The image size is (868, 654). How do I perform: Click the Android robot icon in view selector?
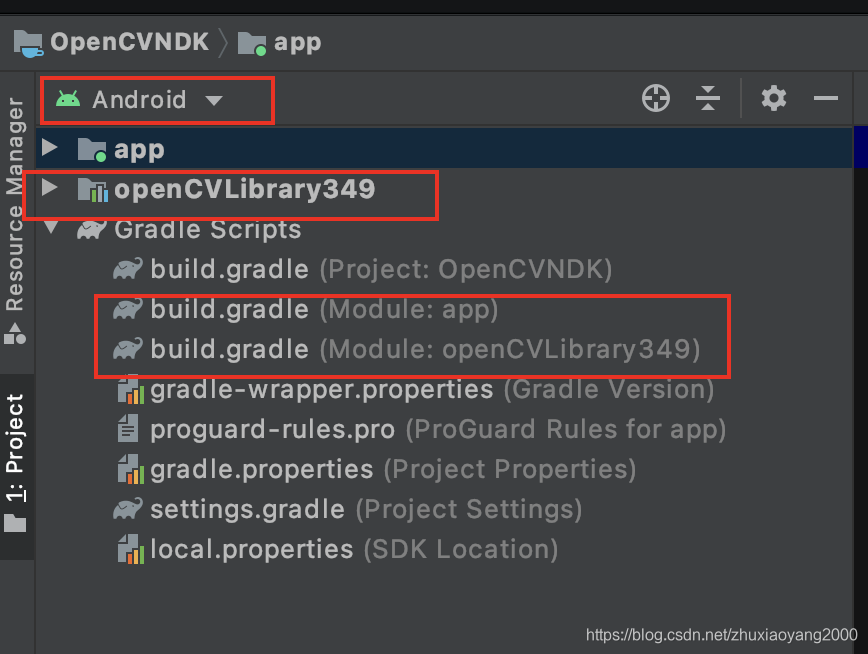pyautogui.click(x=68, y=99)
